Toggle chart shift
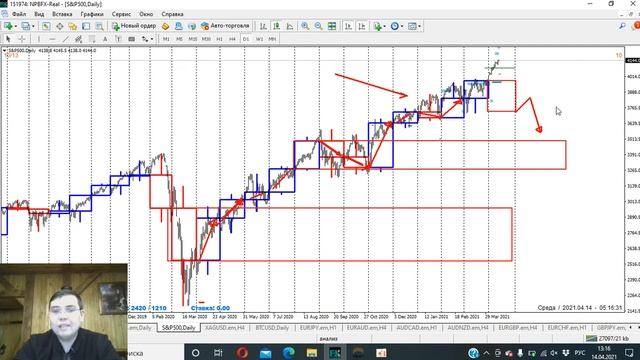 pos(362,26)
